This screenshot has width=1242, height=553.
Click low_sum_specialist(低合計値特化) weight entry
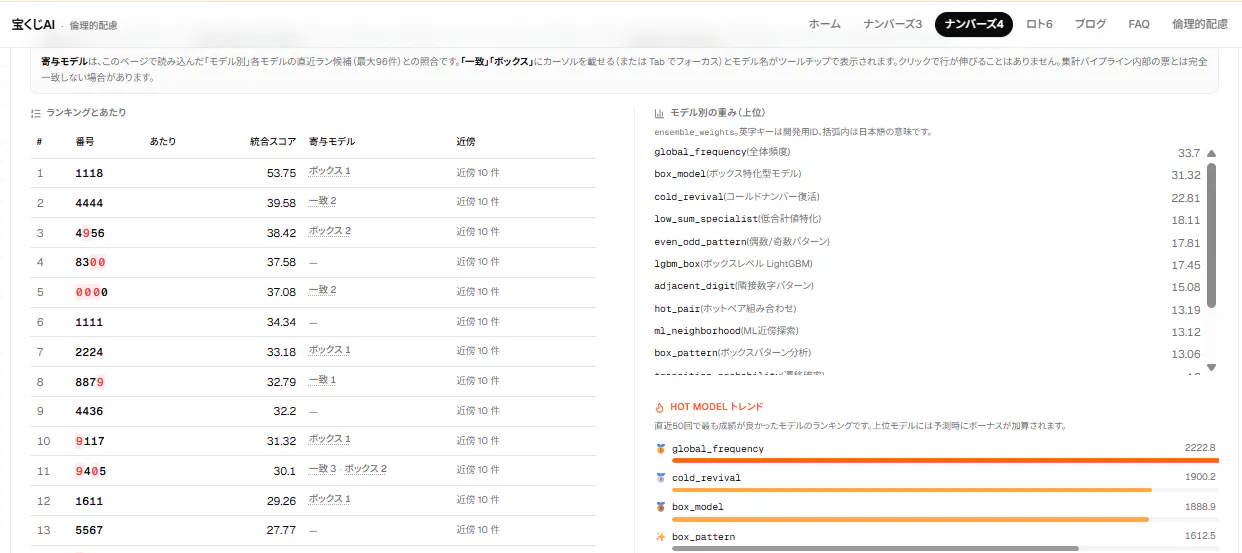click(738, 219)
